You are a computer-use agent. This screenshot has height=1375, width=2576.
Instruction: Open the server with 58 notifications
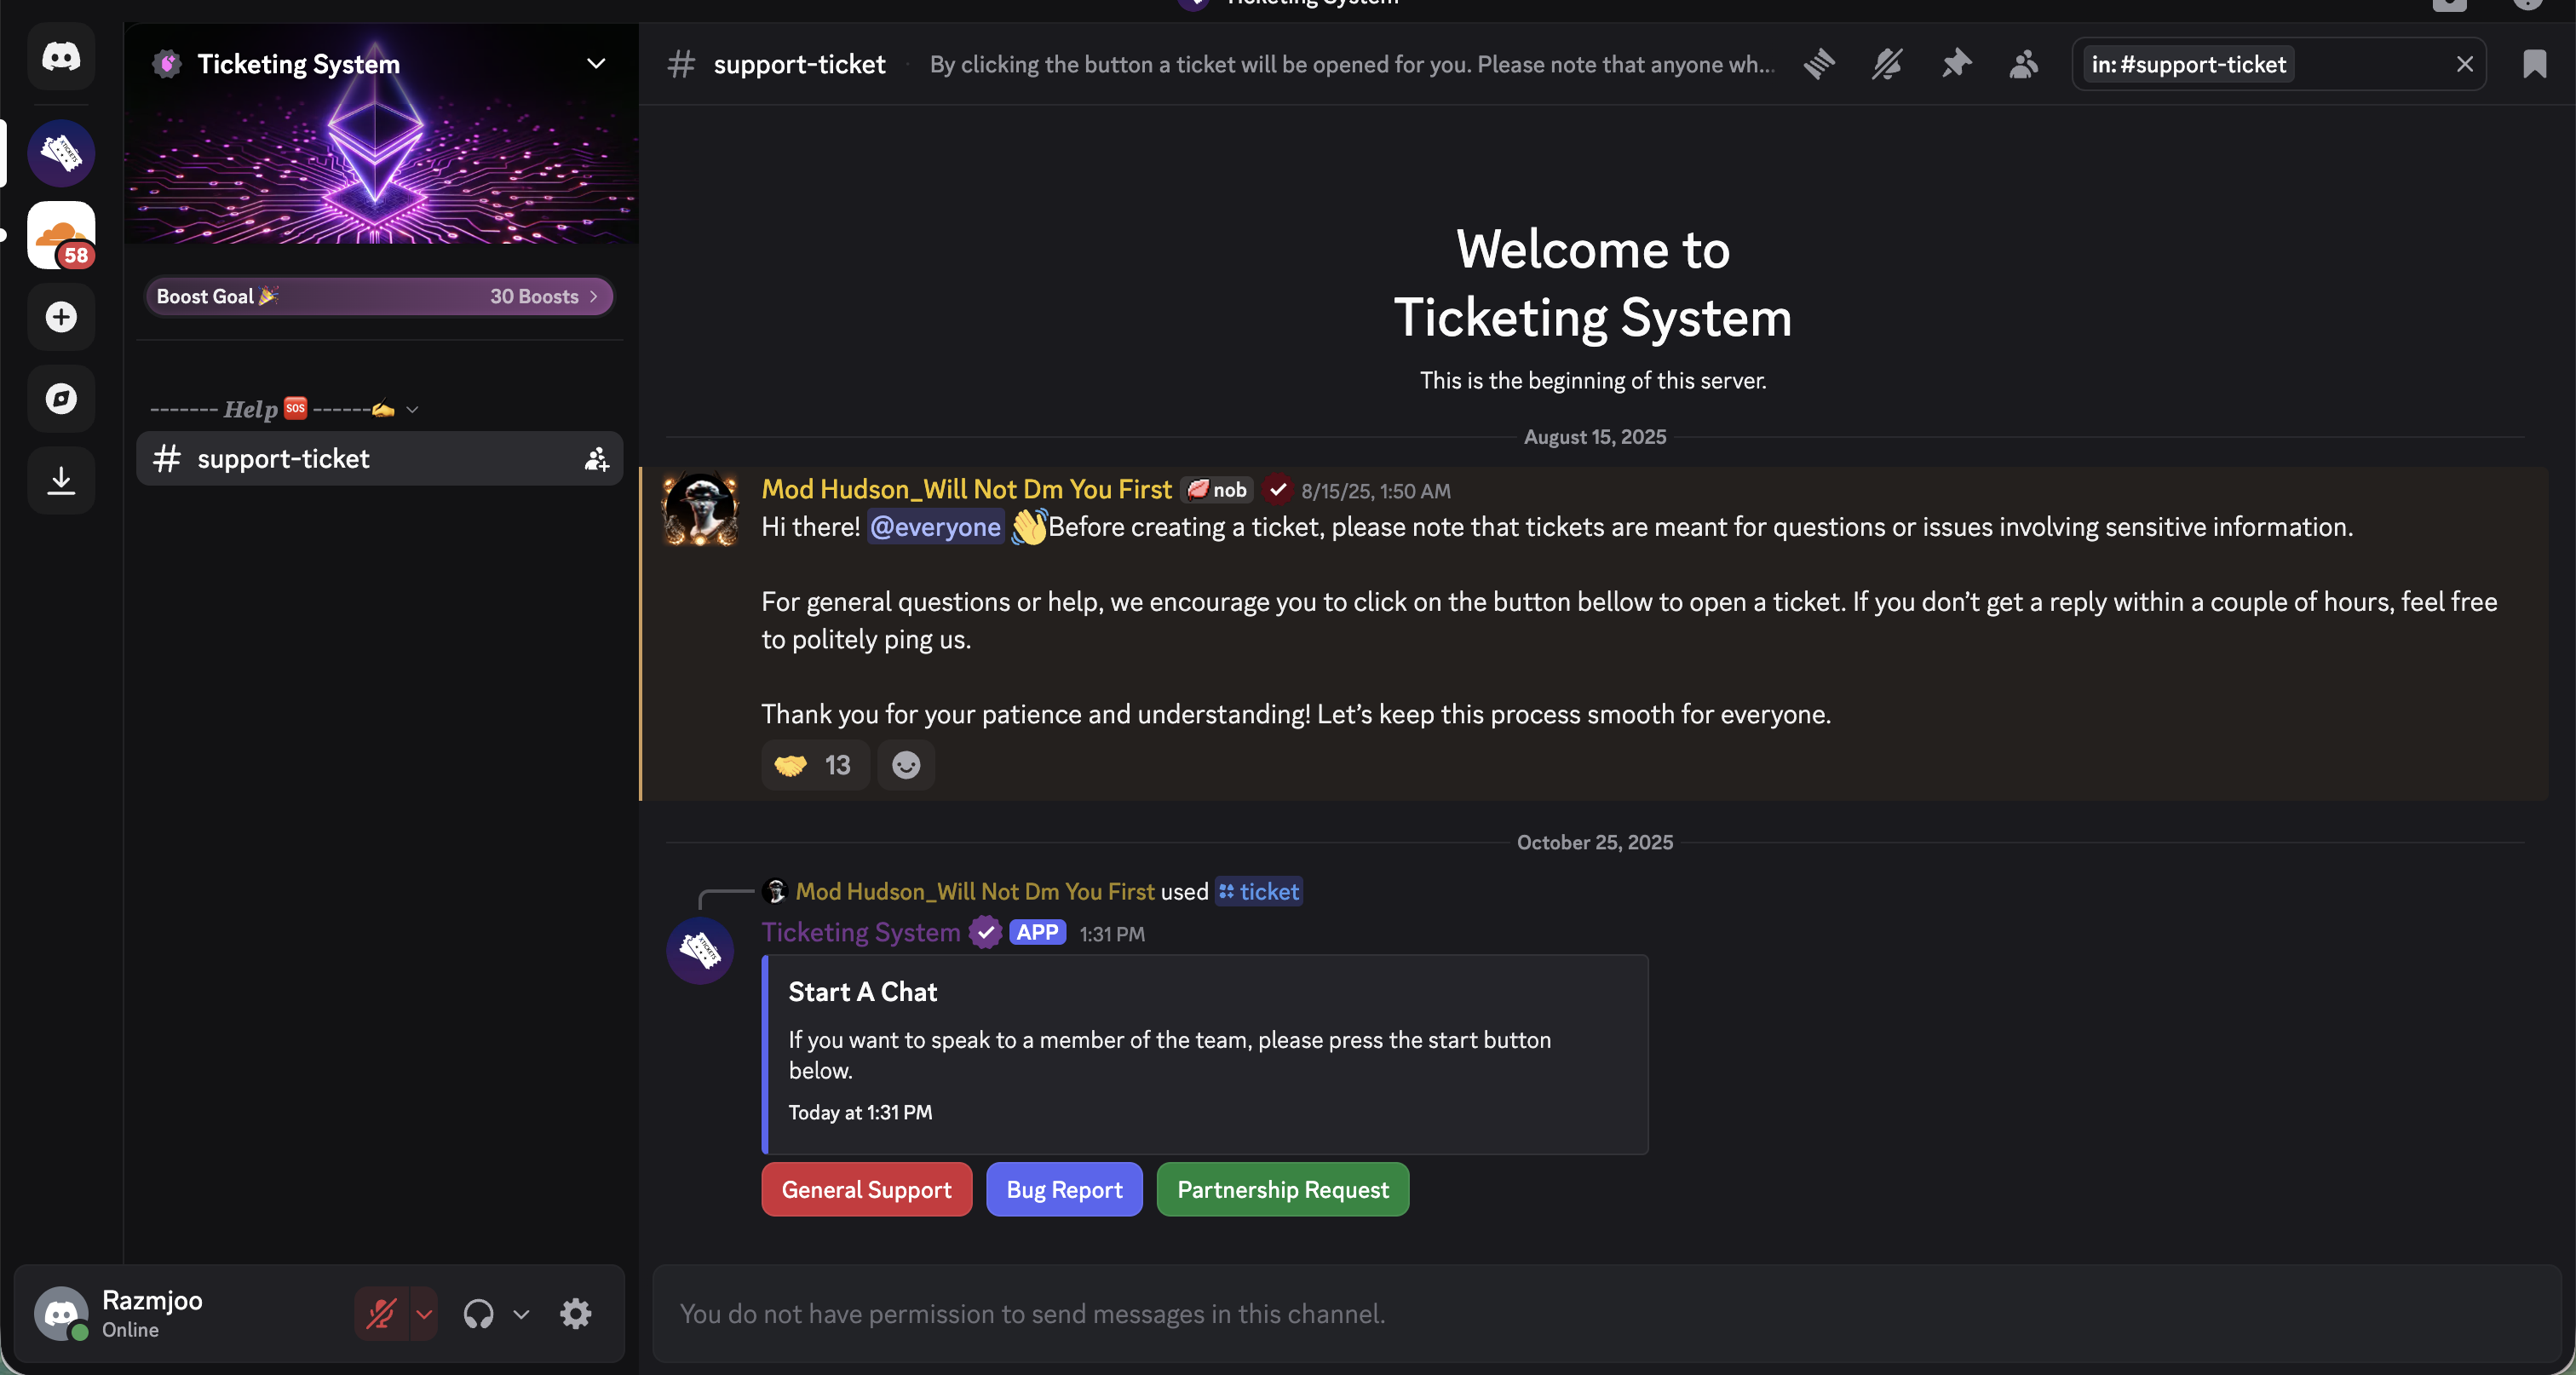[x=61, y=235]
